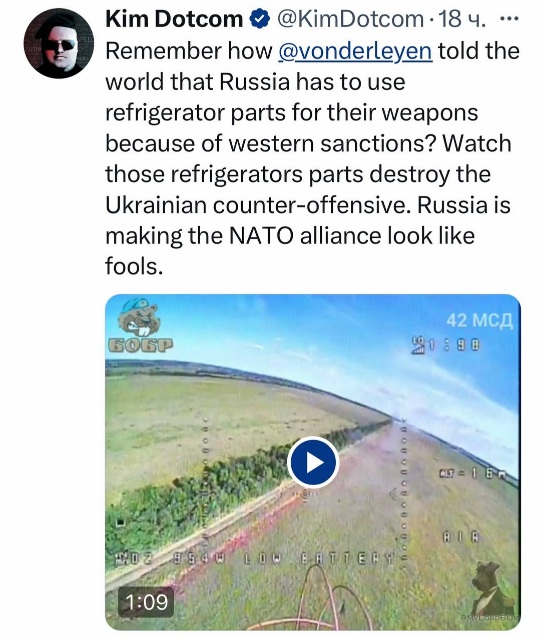This screenshot has height=637, width=545.
Task: Click the Kim Dotcom display name
Action: (174, 19)
